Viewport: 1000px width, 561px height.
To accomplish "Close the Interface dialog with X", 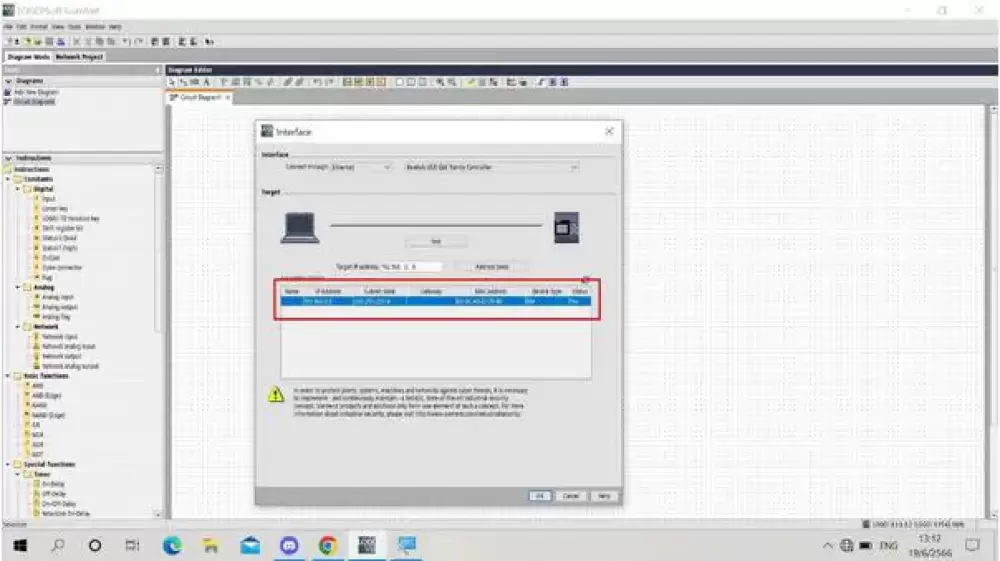I will [x=609, y=131].
